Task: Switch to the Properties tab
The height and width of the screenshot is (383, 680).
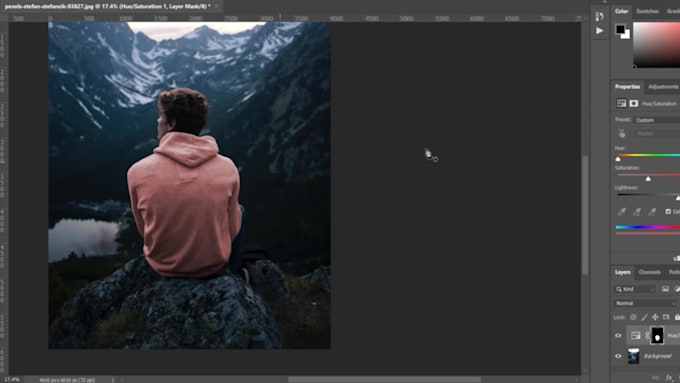Action: (x=627, y=87)
